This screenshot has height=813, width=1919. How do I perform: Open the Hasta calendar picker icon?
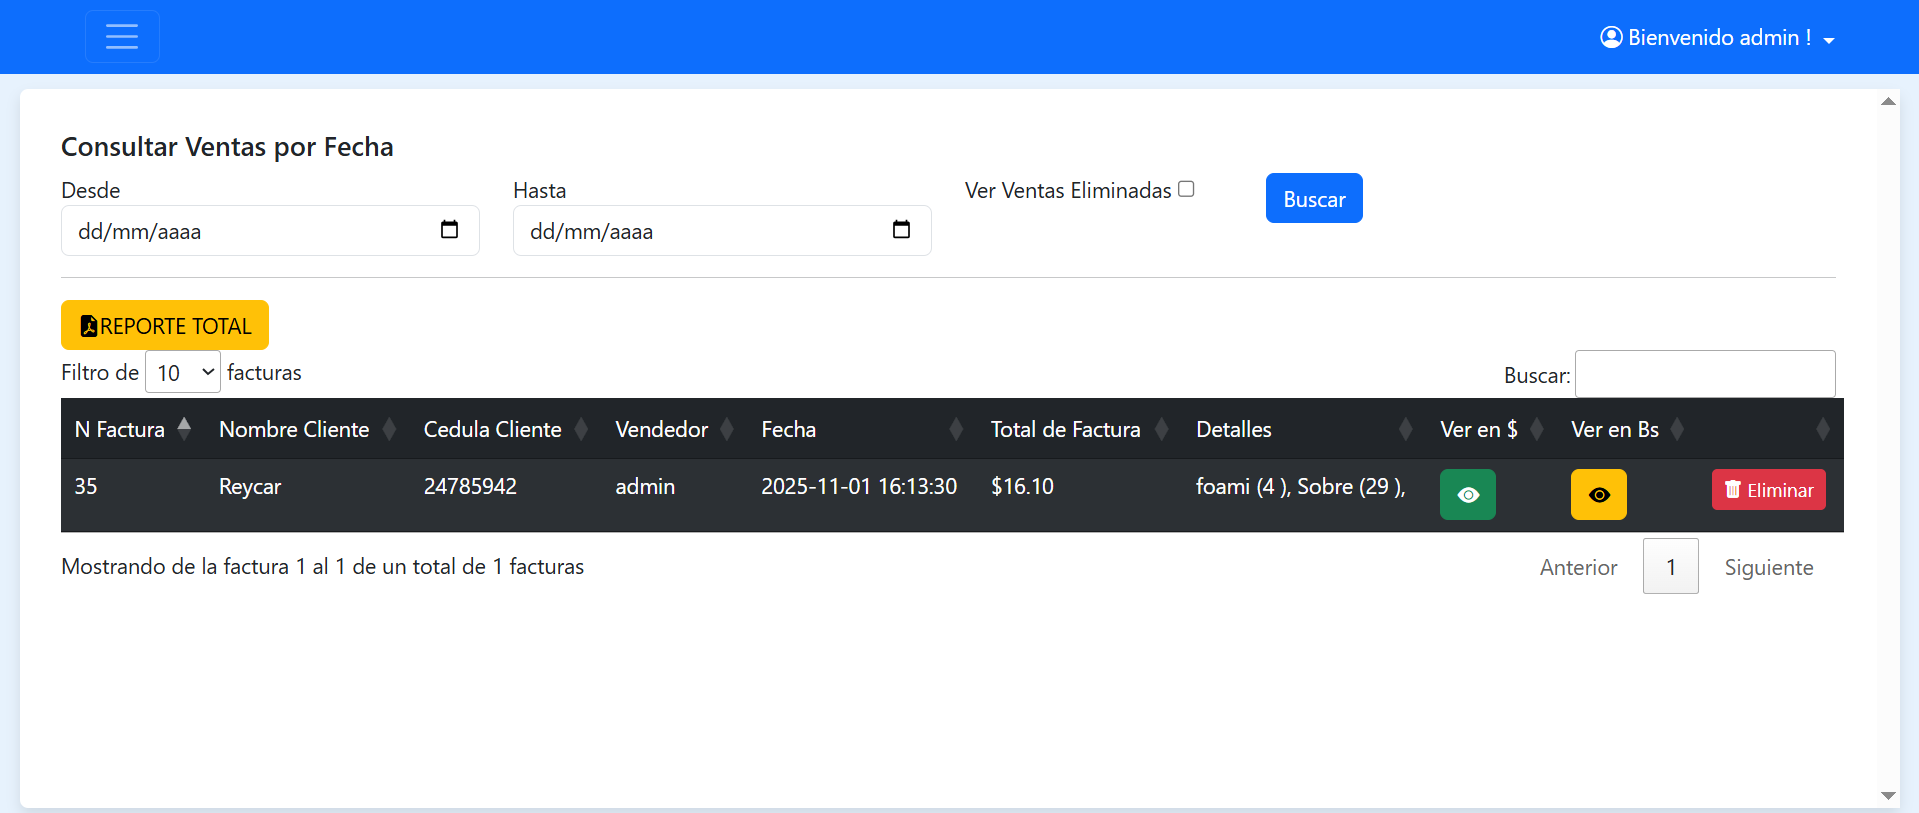(x=901, y=230)
